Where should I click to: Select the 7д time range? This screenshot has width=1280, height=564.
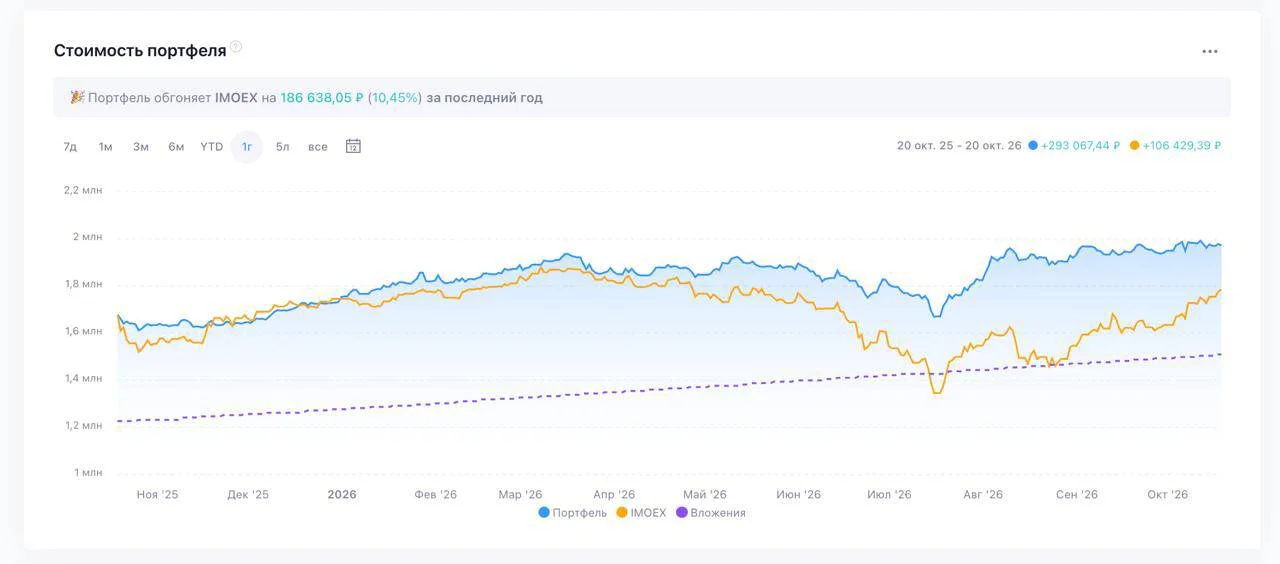pyautogui.click(x=70, y=147)
